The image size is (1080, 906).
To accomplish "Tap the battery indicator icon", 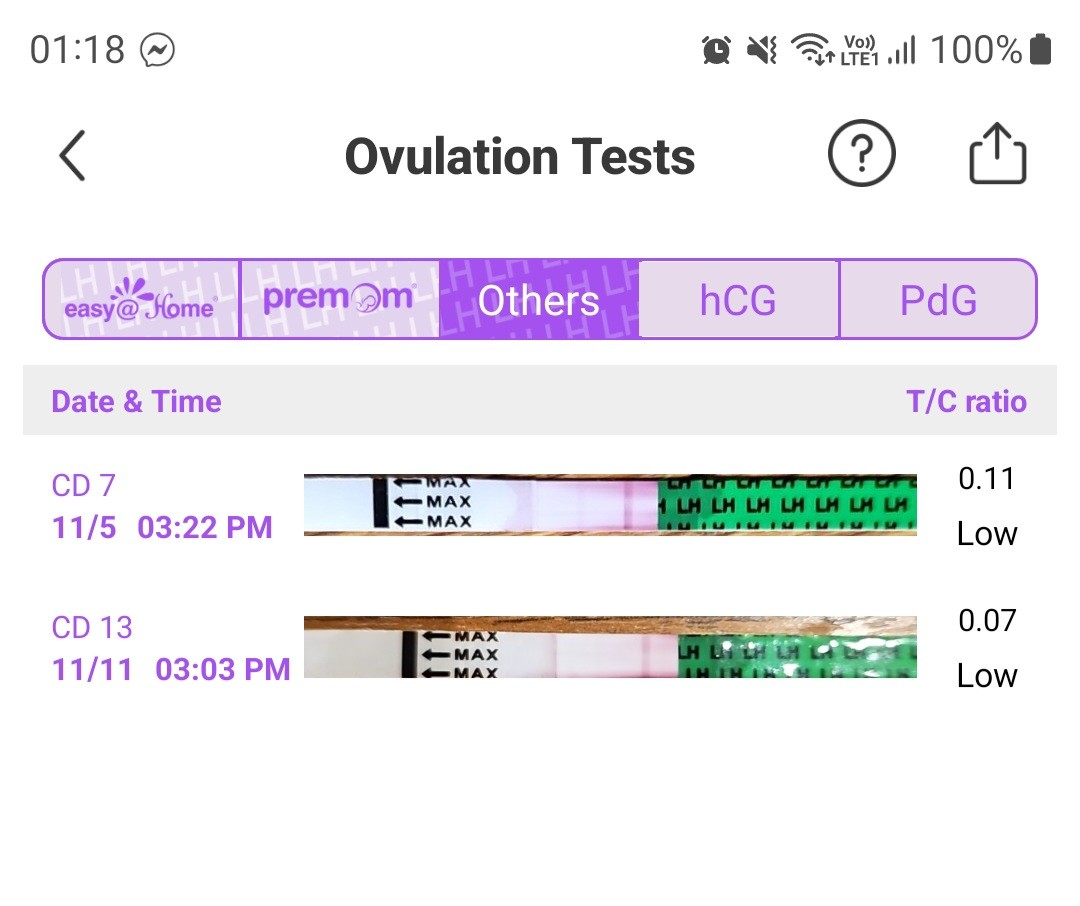I will click(x=1040, y=50).
